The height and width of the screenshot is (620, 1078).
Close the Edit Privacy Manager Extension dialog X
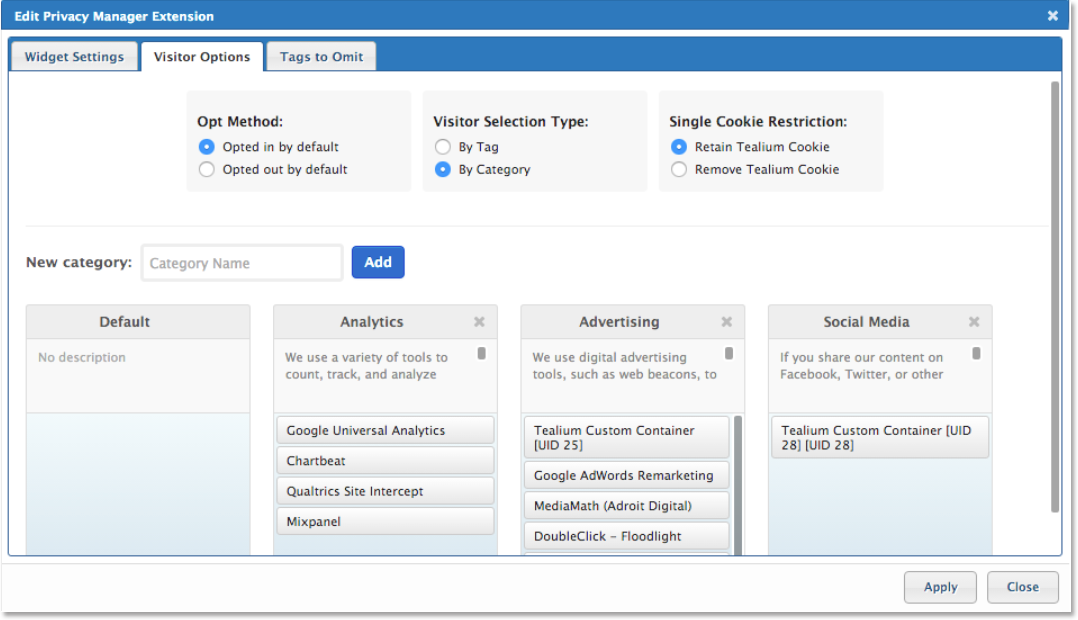[1053, 15]
